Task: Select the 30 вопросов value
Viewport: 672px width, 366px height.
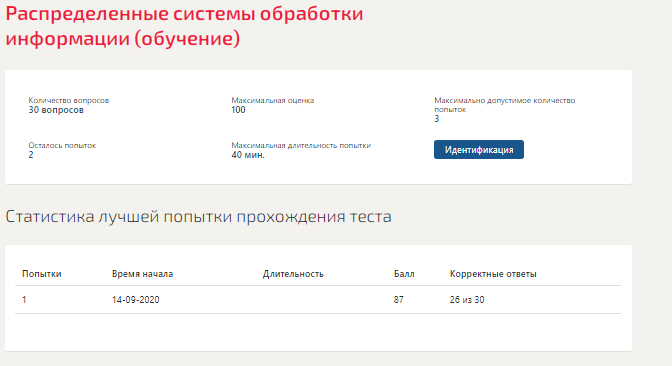Action: [x=56, y=110]
